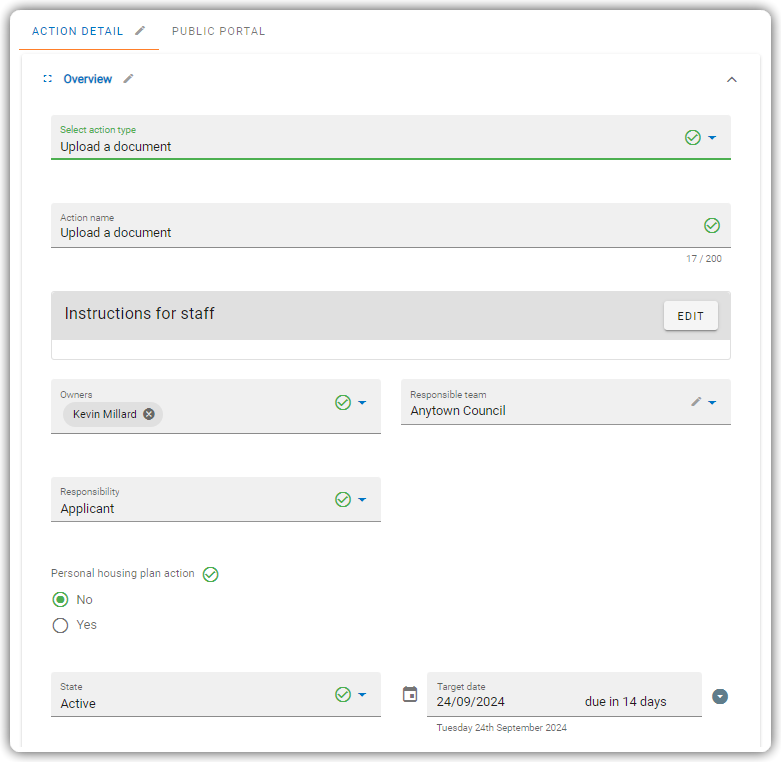781x762 pixels.
Task: Click the green check icon in Action name field
Action: pos(712,226)
